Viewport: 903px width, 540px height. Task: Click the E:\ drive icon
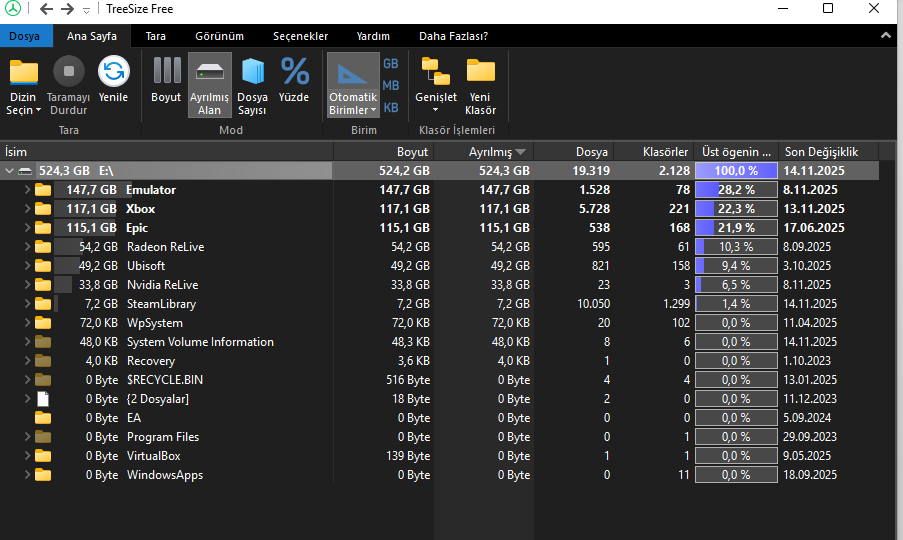pyautogui.click(x=25, y=171)
